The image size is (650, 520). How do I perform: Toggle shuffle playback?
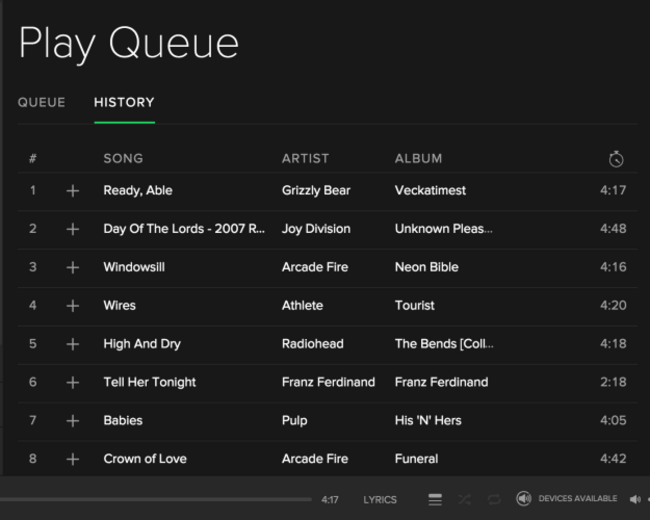click(464, 499)
